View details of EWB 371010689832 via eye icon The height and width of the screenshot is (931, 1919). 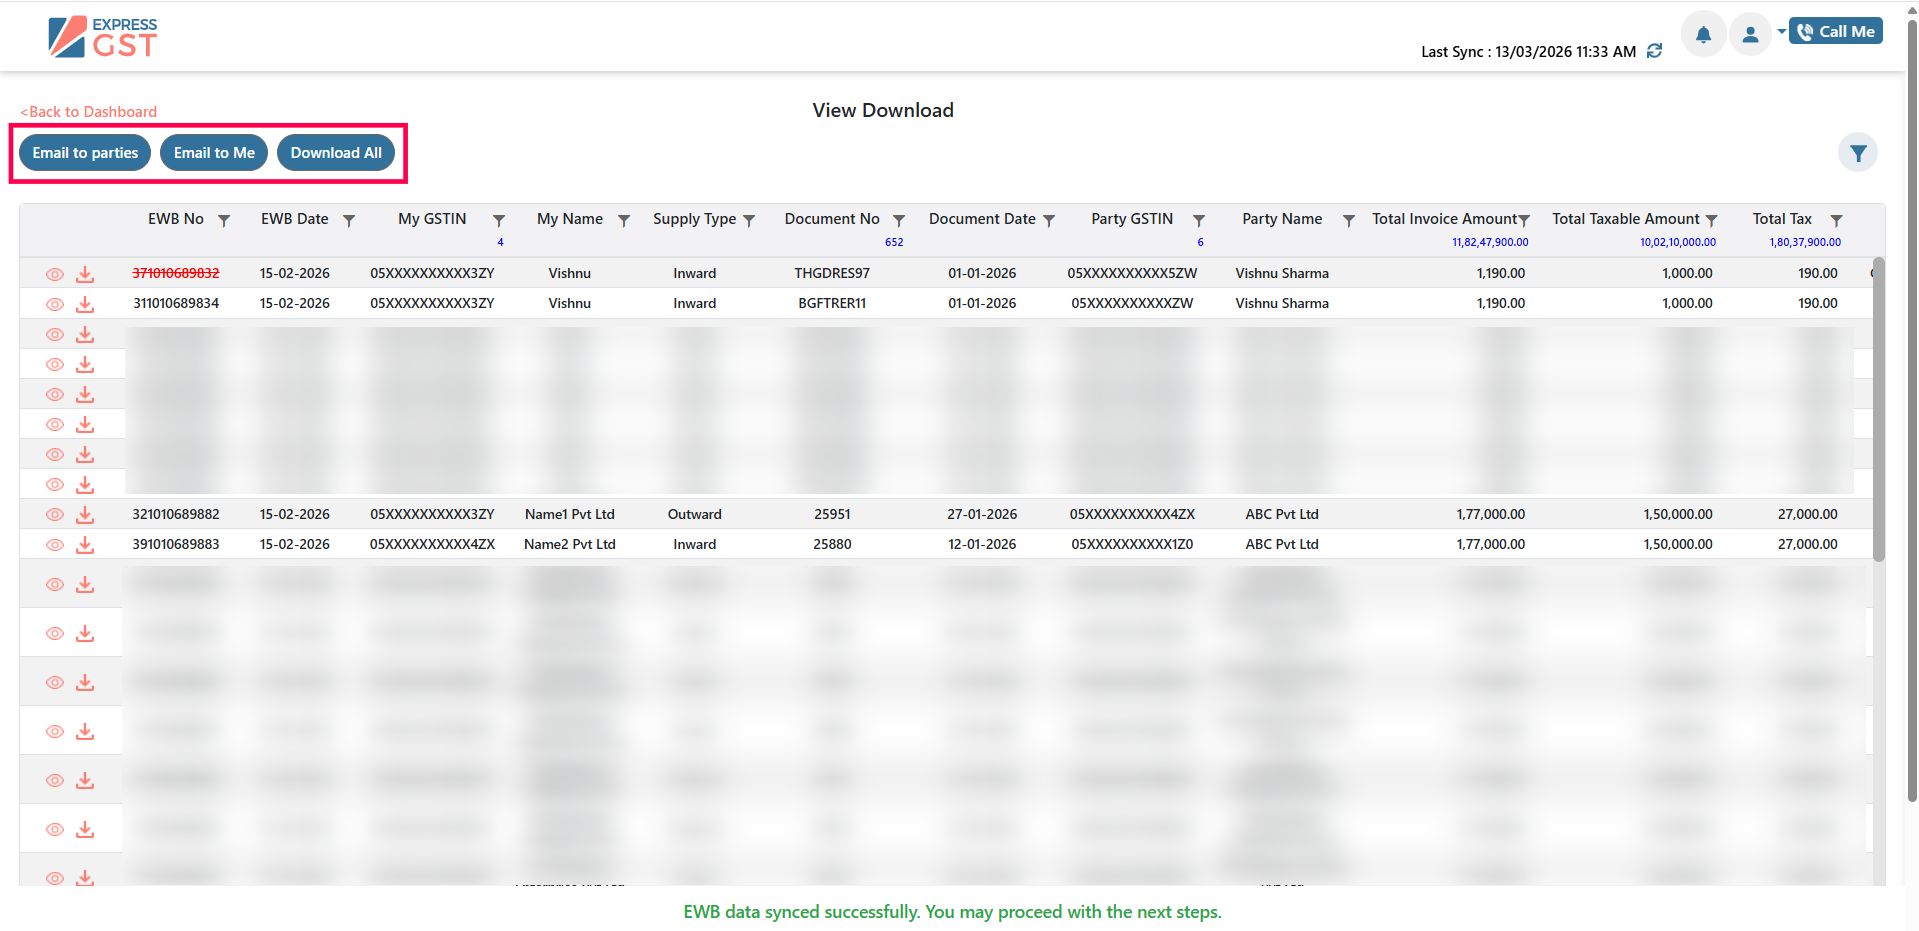55,274
